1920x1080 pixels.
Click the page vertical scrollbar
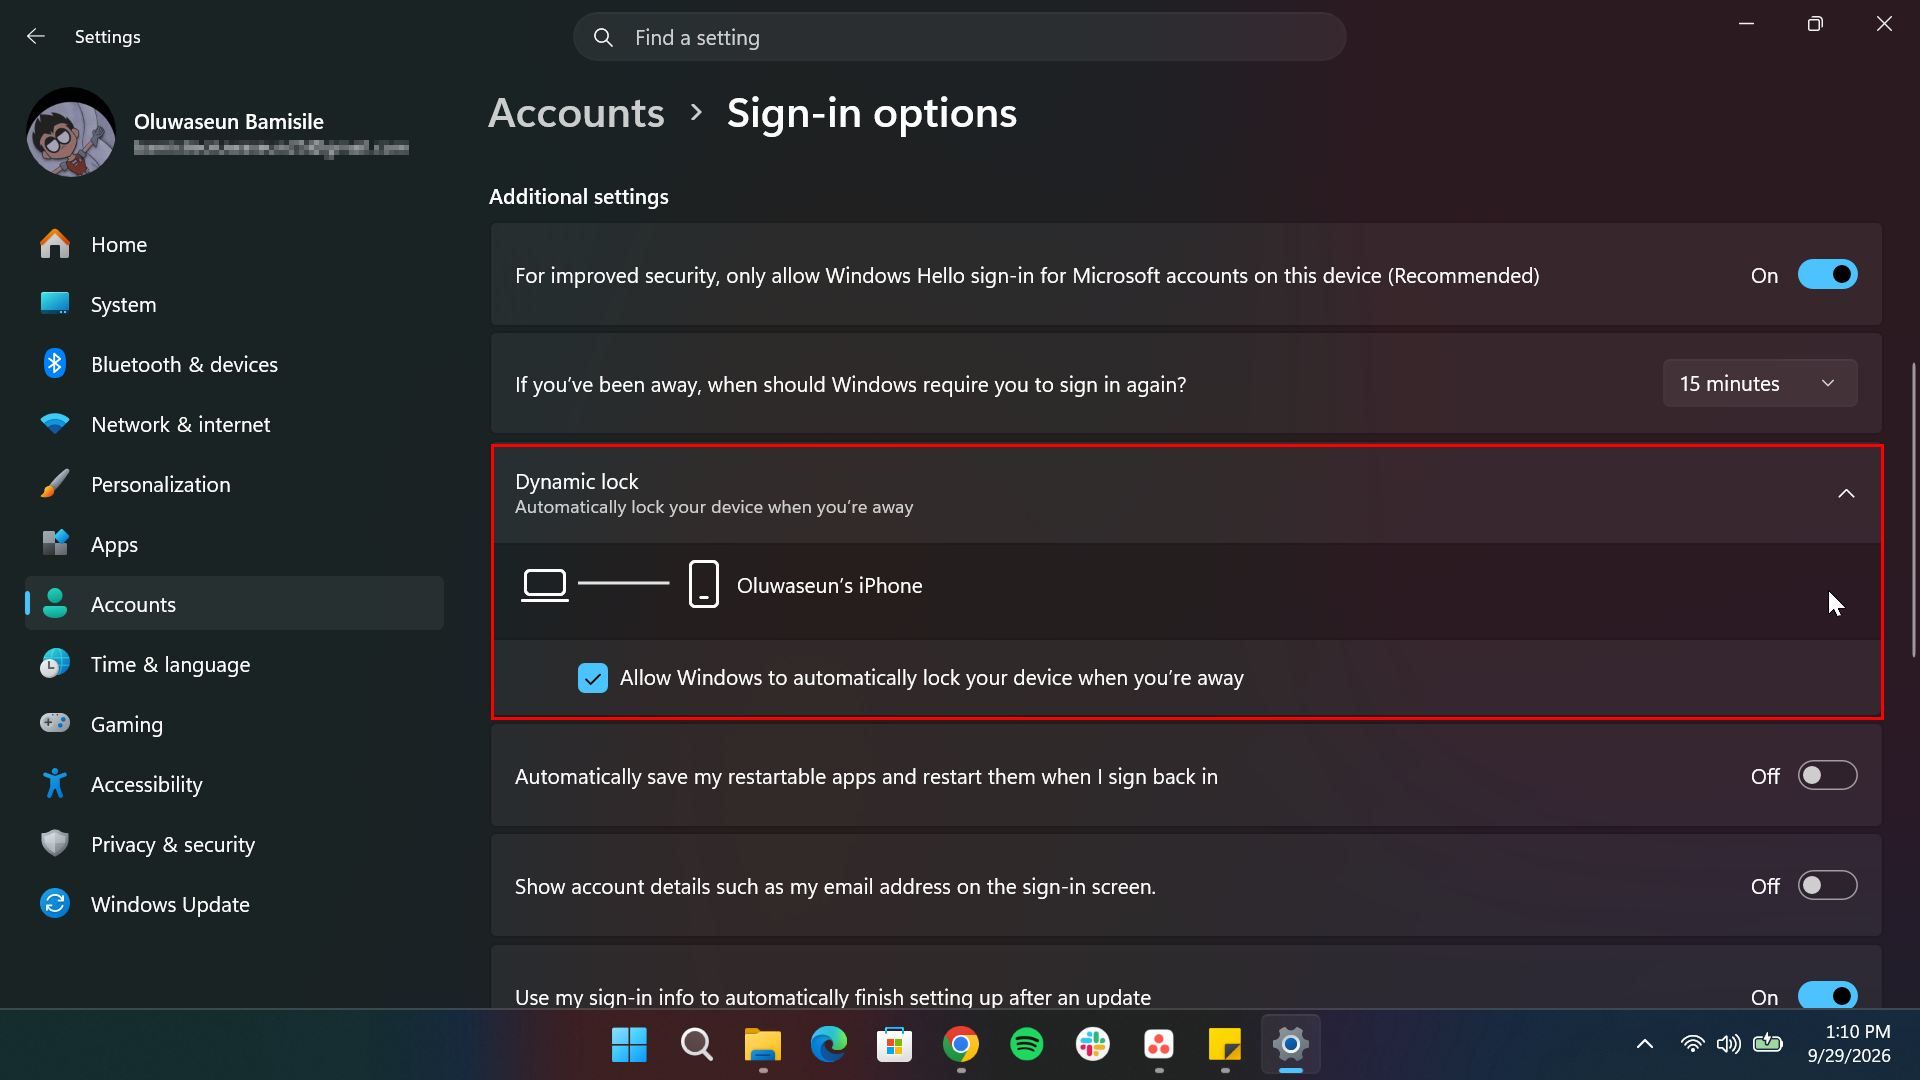(1914, 510)
